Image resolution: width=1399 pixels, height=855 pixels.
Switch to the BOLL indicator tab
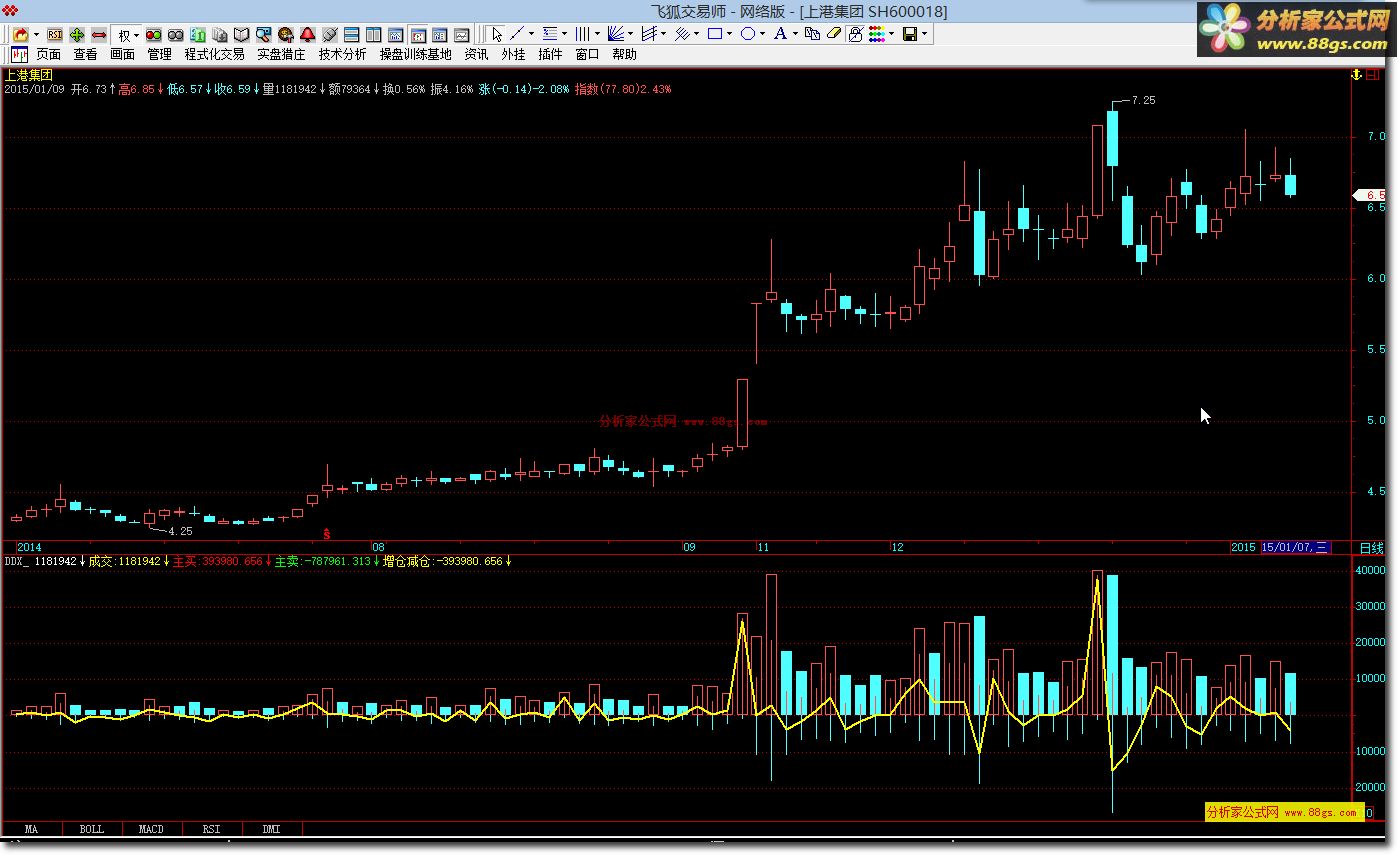coord(92,829)
